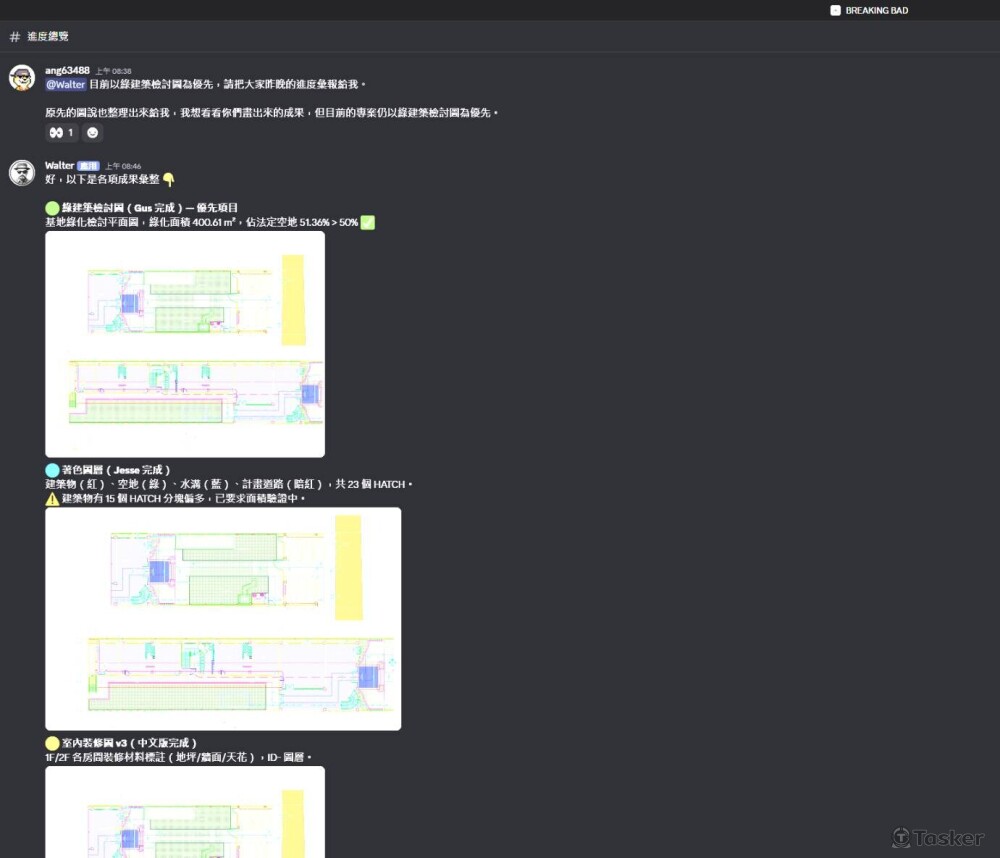Open the second colored layers drawing image

(x=223, y=618)
